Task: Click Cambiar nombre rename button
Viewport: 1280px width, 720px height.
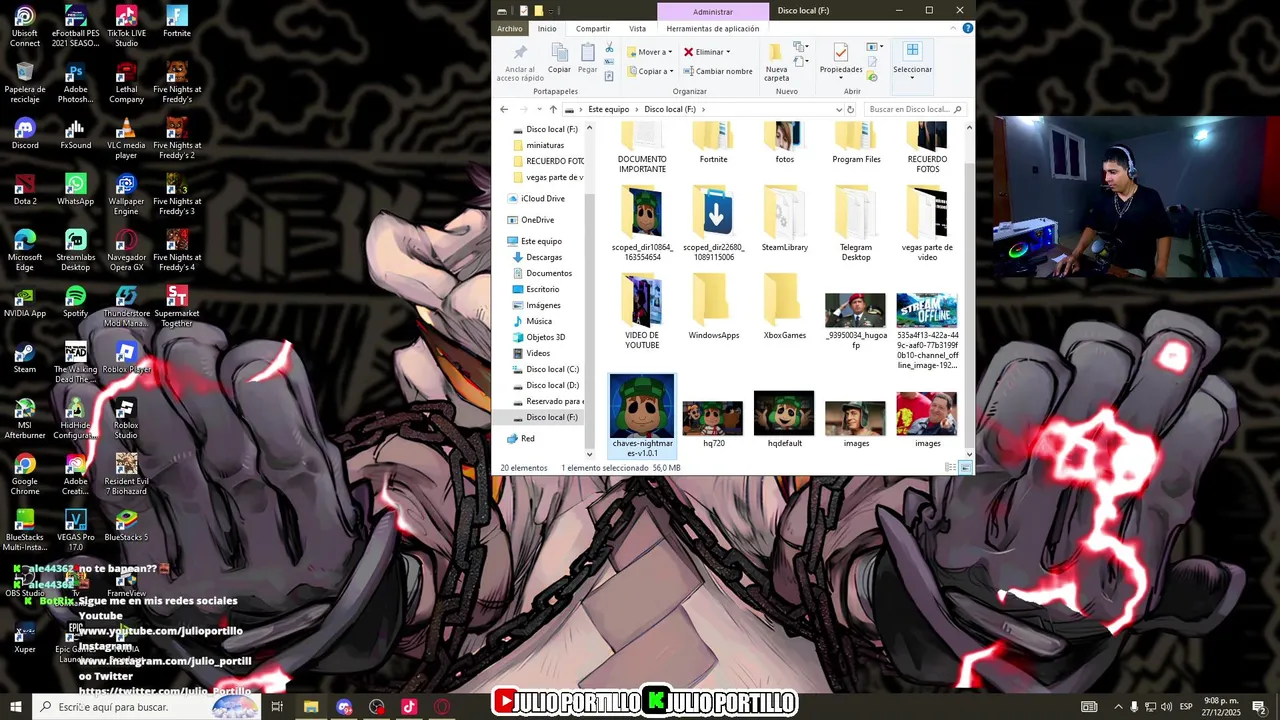Action: pos(718,71)
